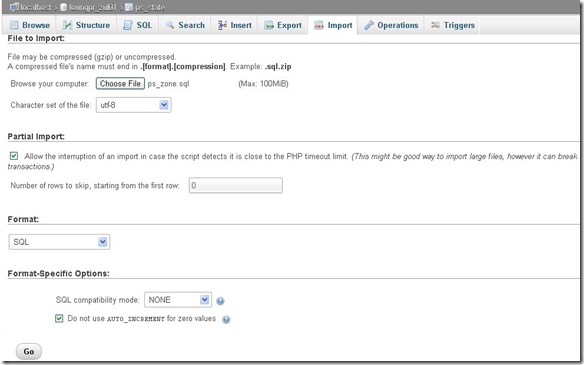Screen dimensions: 584x365
Task: Click the localhost server icon in breadcrumb
Action: pyautogui.click(x=15, y=7)
